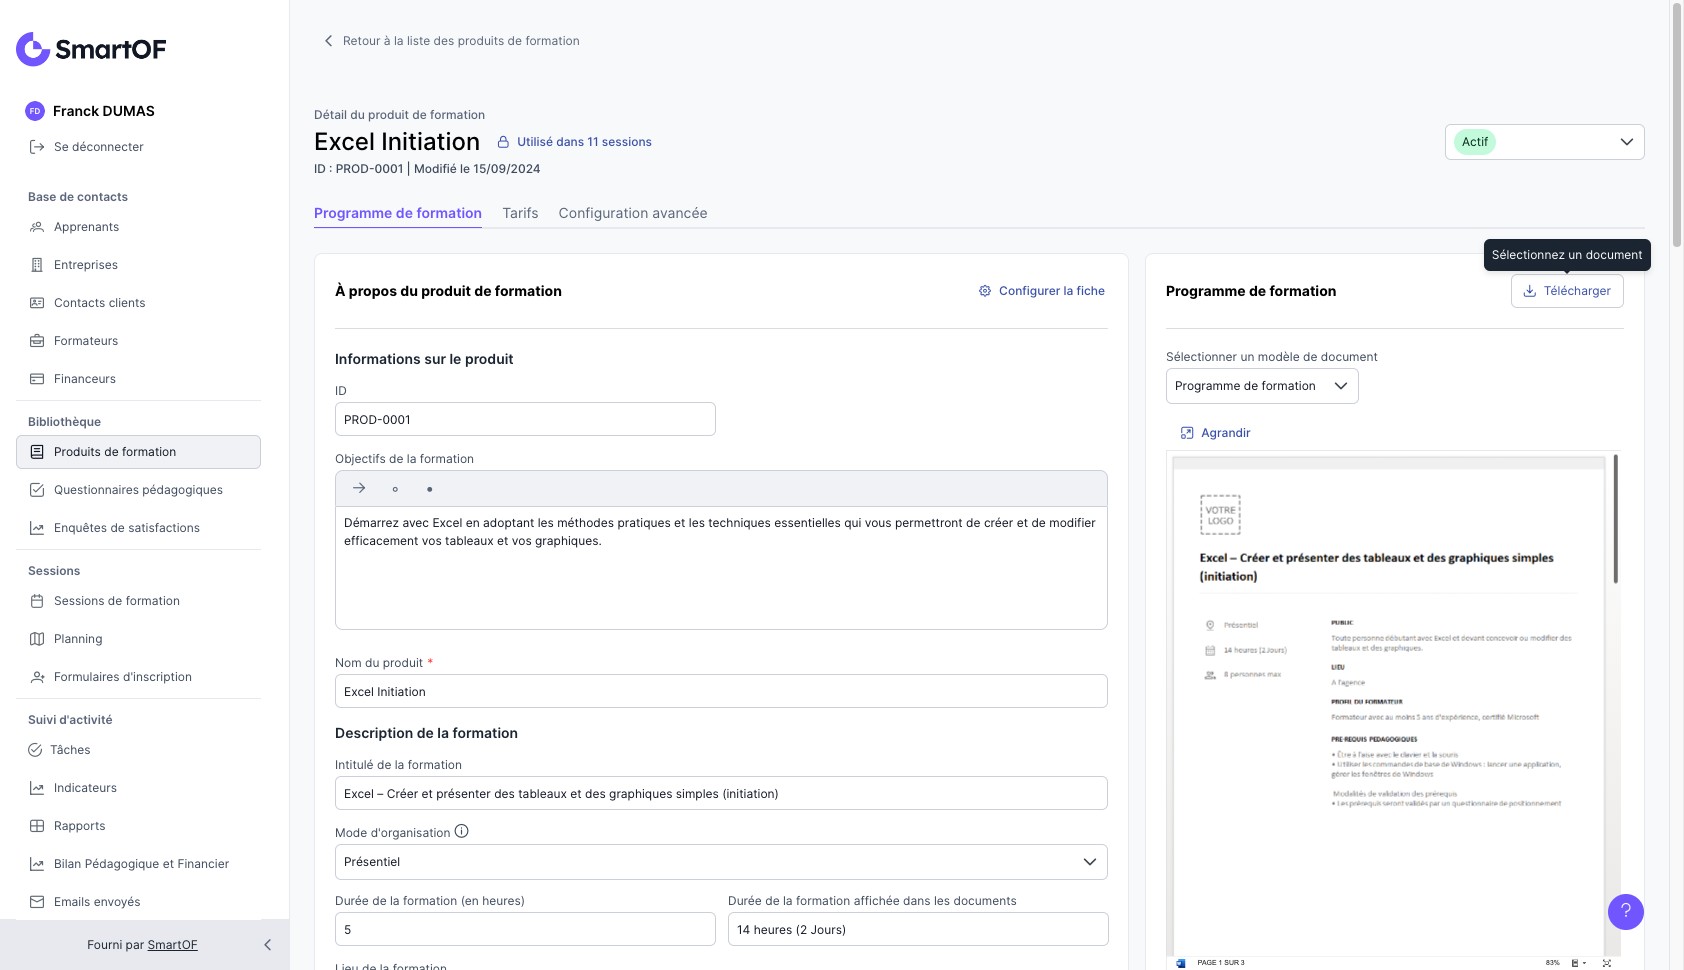Click the fullscreen icon in document preview footer
The height and width of the screenshot is (970, 1684).
coord(1606,963)
